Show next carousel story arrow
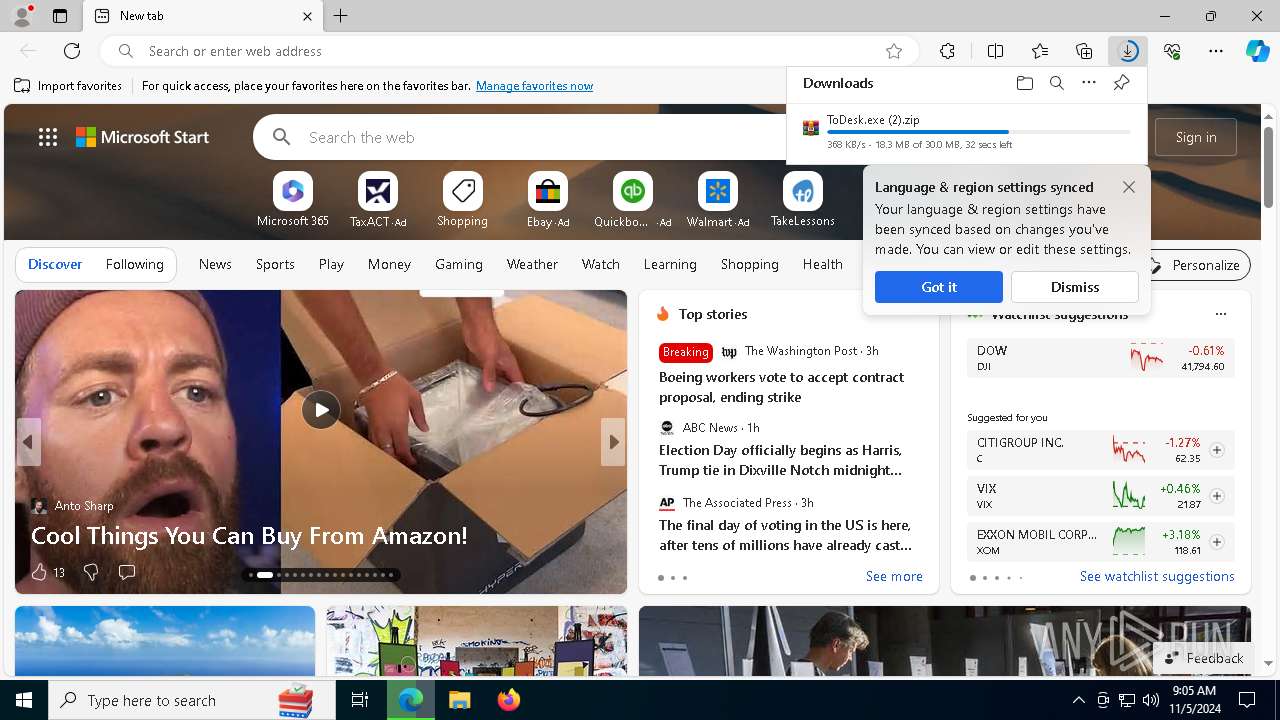 pyautogui.click(x=613, y=442)
